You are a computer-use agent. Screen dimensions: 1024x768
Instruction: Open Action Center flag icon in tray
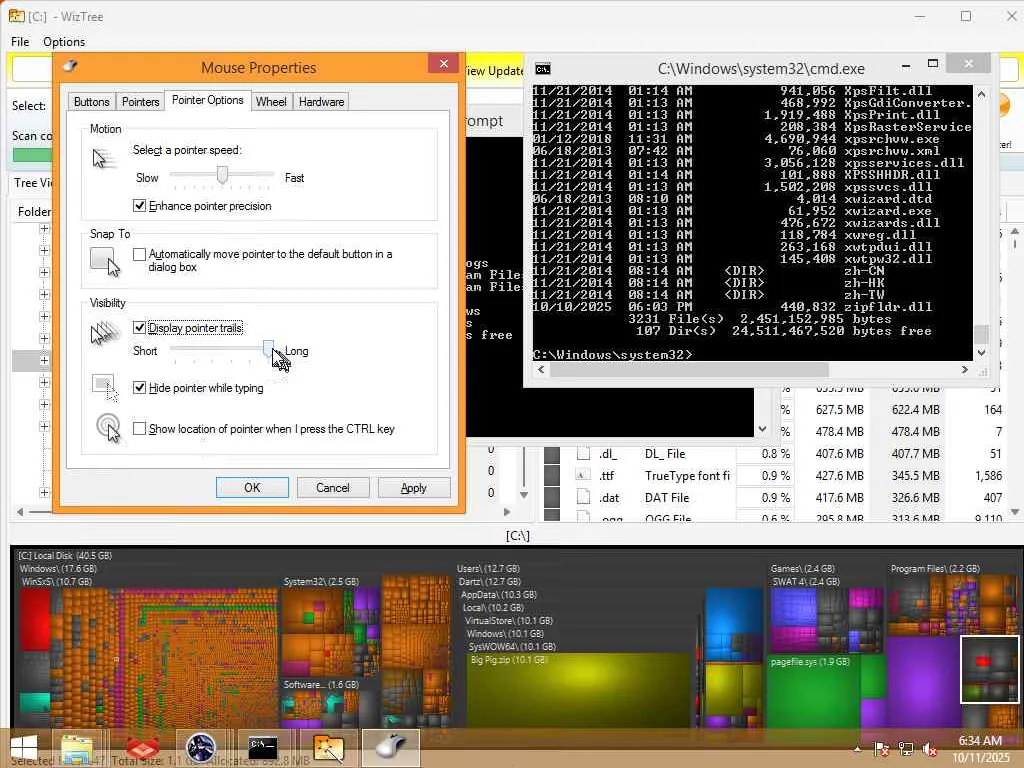881,749
